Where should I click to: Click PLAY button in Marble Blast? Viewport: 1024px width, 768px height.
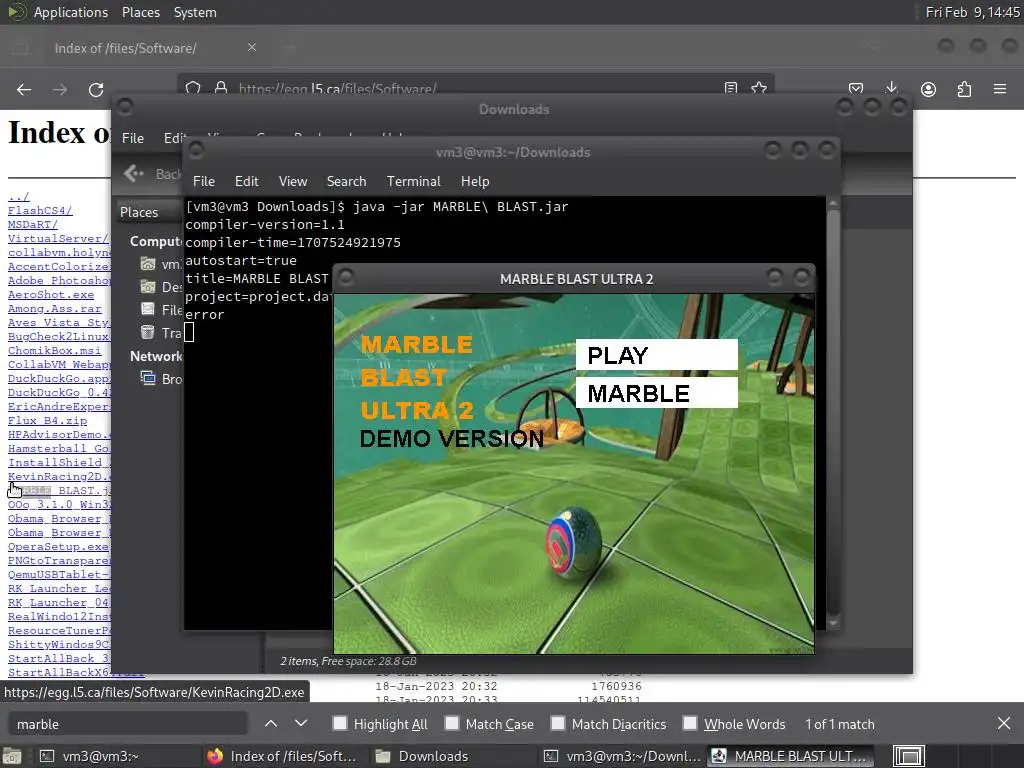click(x=656, y=355)
